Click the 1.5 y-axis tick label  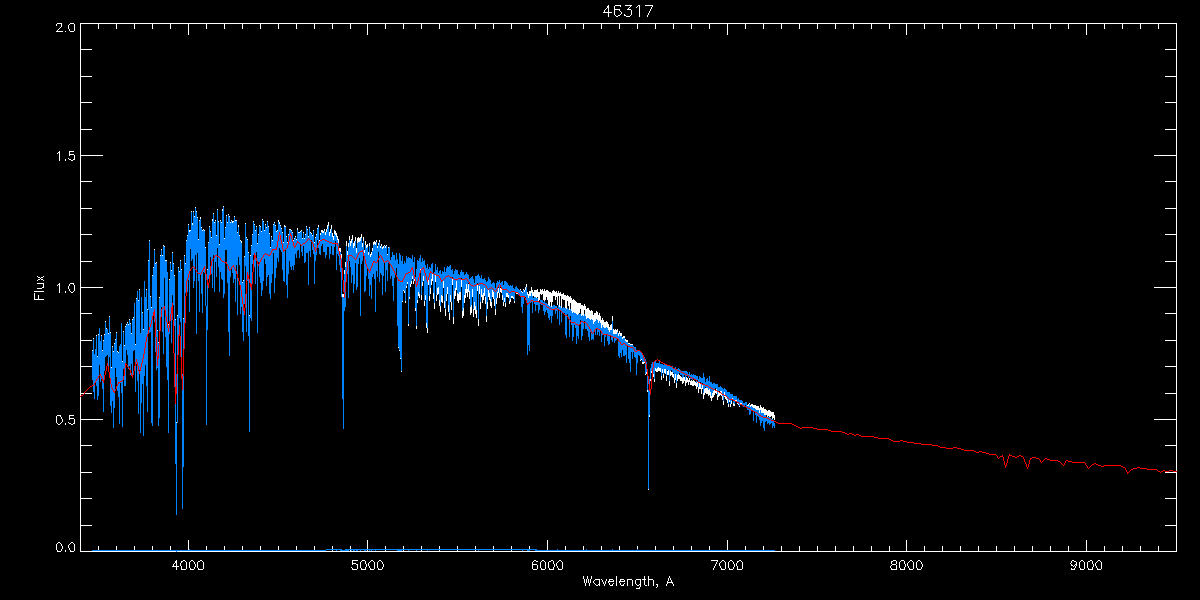point(65,157)
